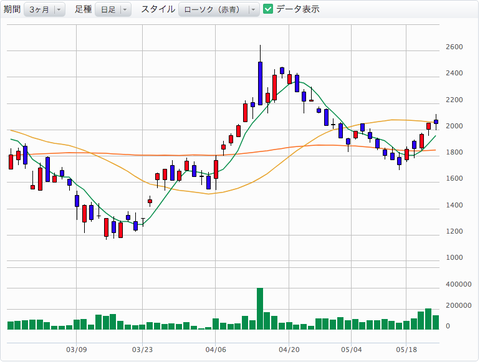Click the arrow on the 日足 selector
The image size is (480, 362).
click(125, 10)
